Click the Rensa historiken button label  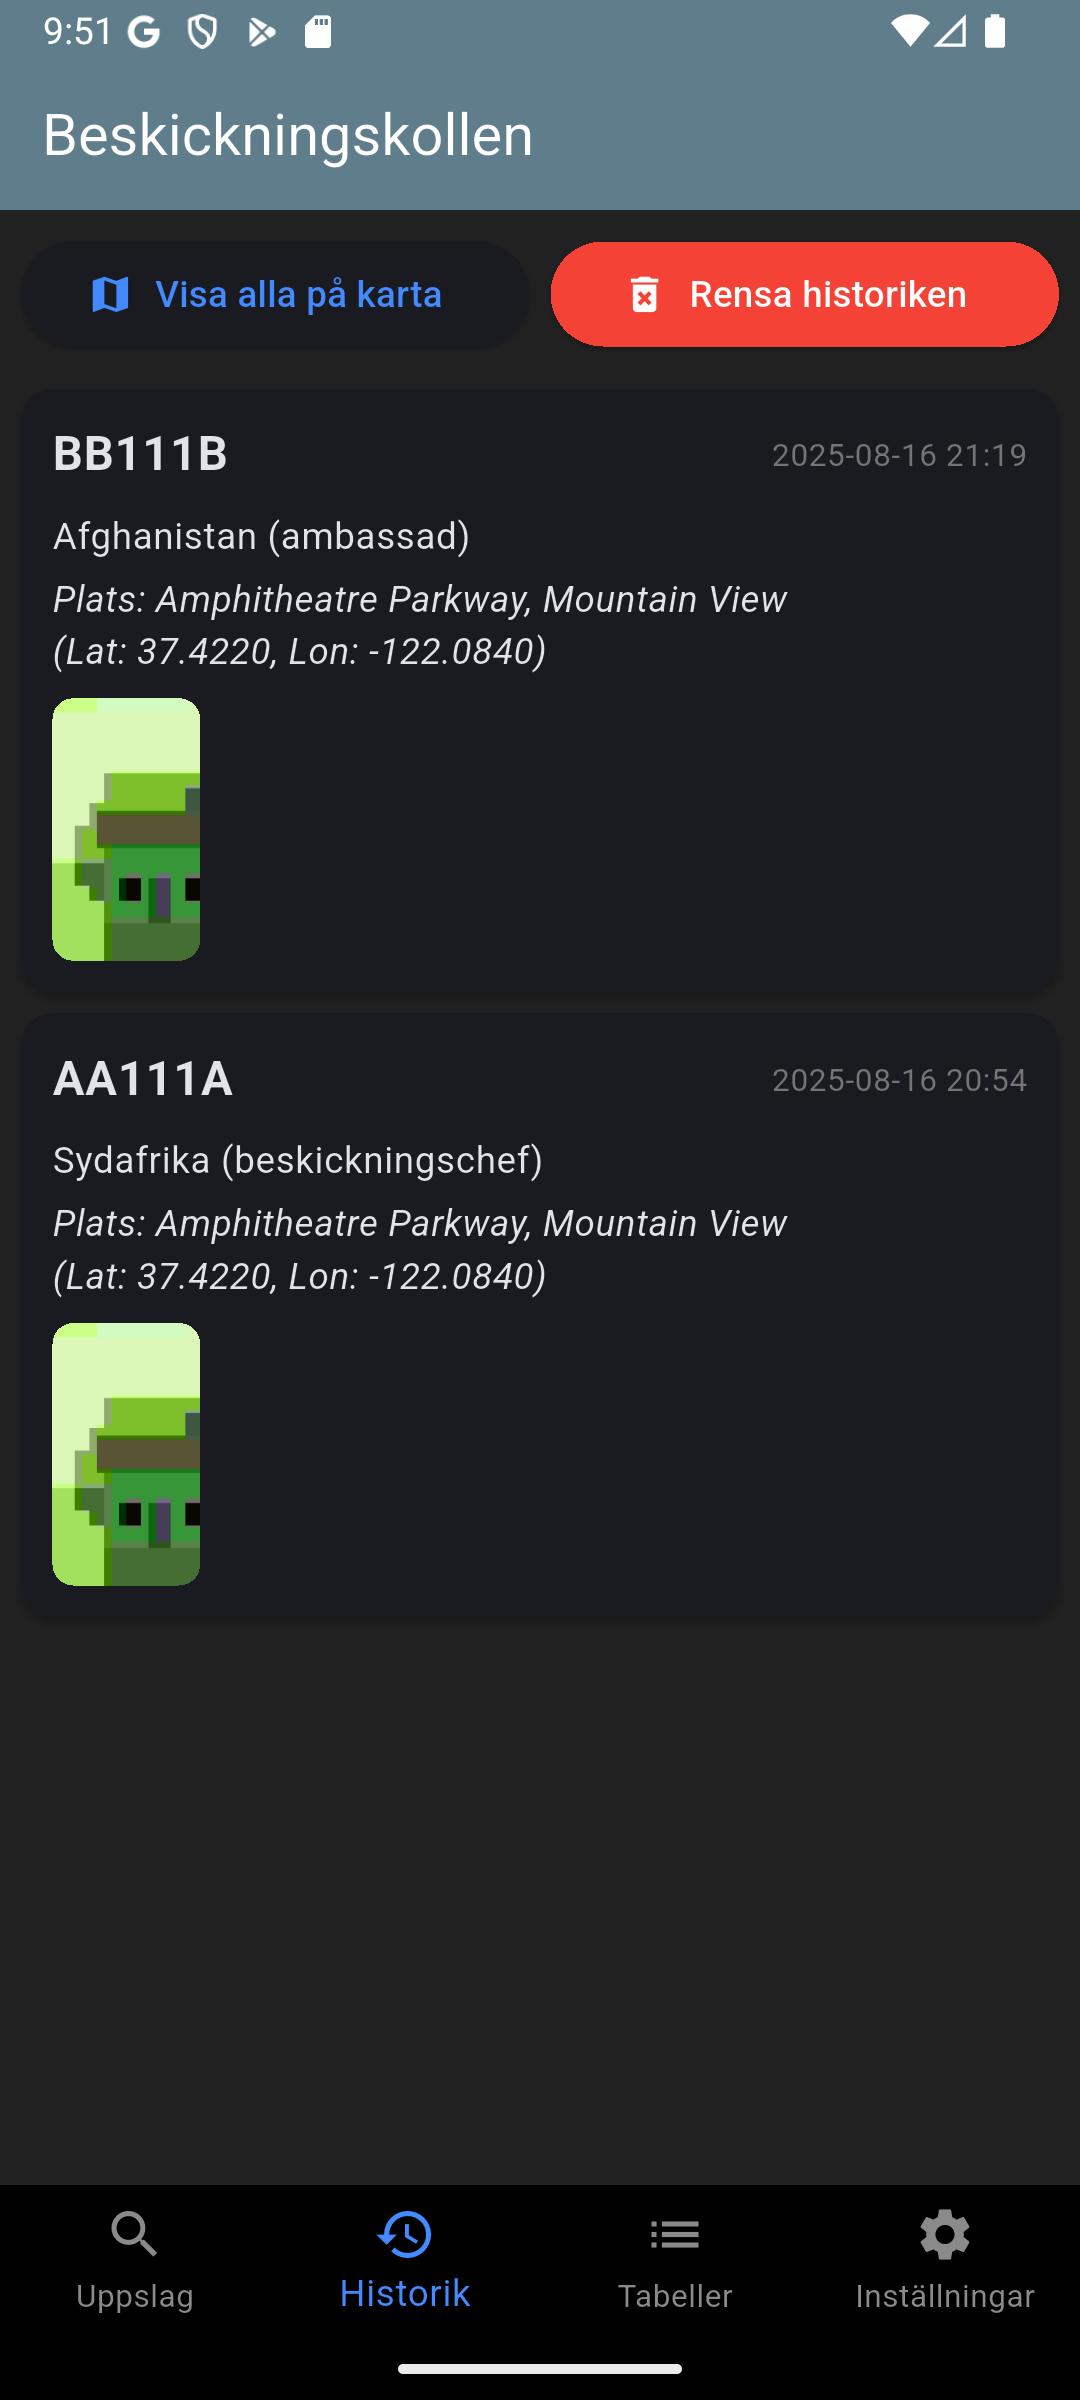(x=828, y=295)
